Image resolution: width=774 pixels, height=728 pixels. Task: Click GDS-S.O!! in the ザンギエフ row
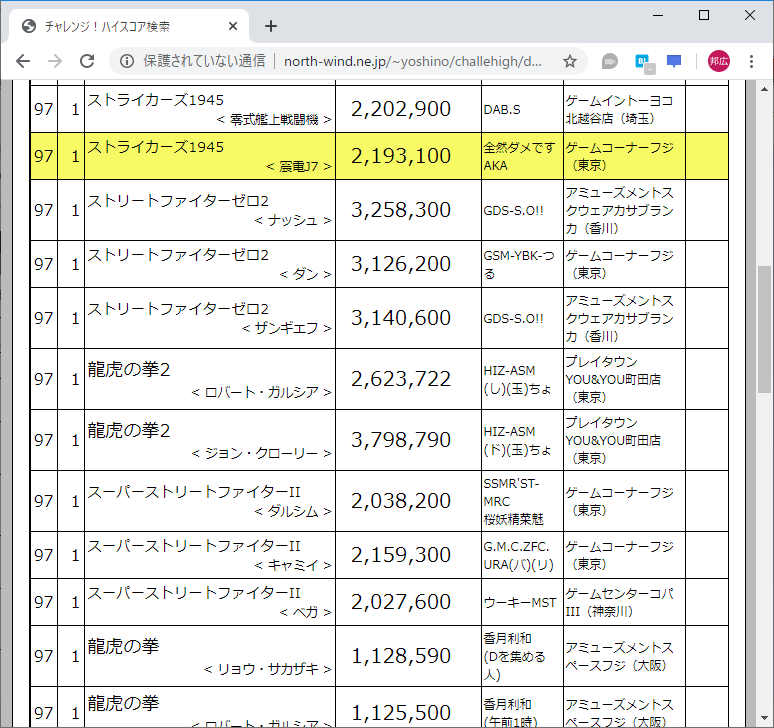click(x=513, y=319)
